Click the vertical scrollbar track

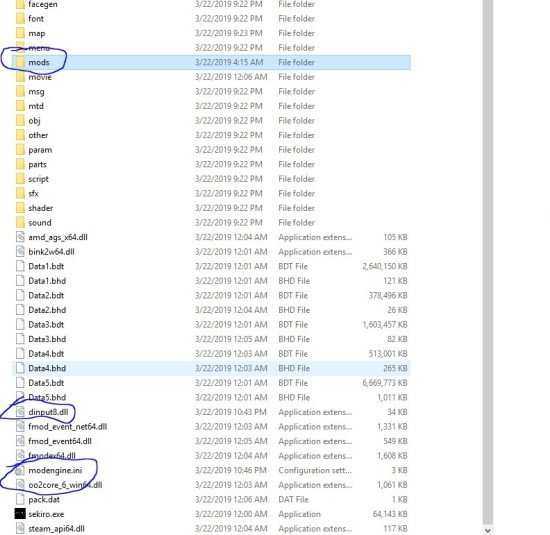[488, 262]
